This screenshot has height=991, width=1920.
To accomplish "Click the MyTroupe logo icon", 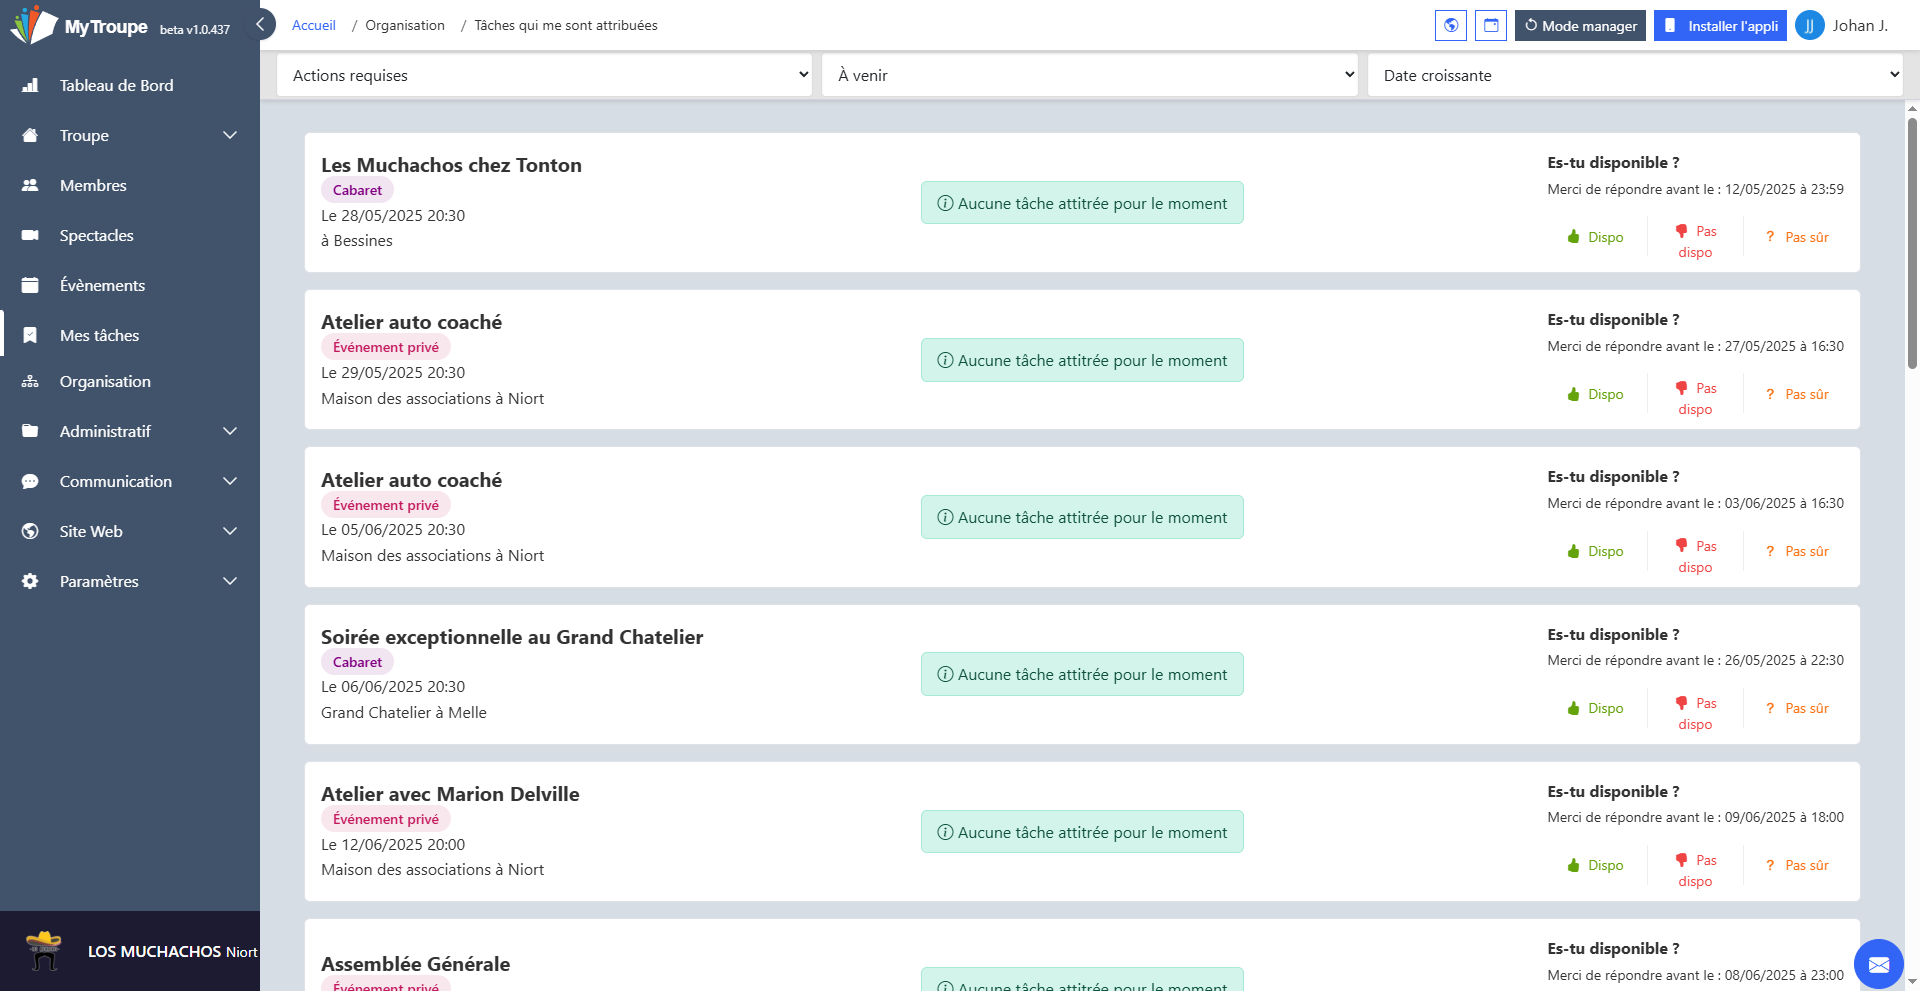I will (34, 25).
